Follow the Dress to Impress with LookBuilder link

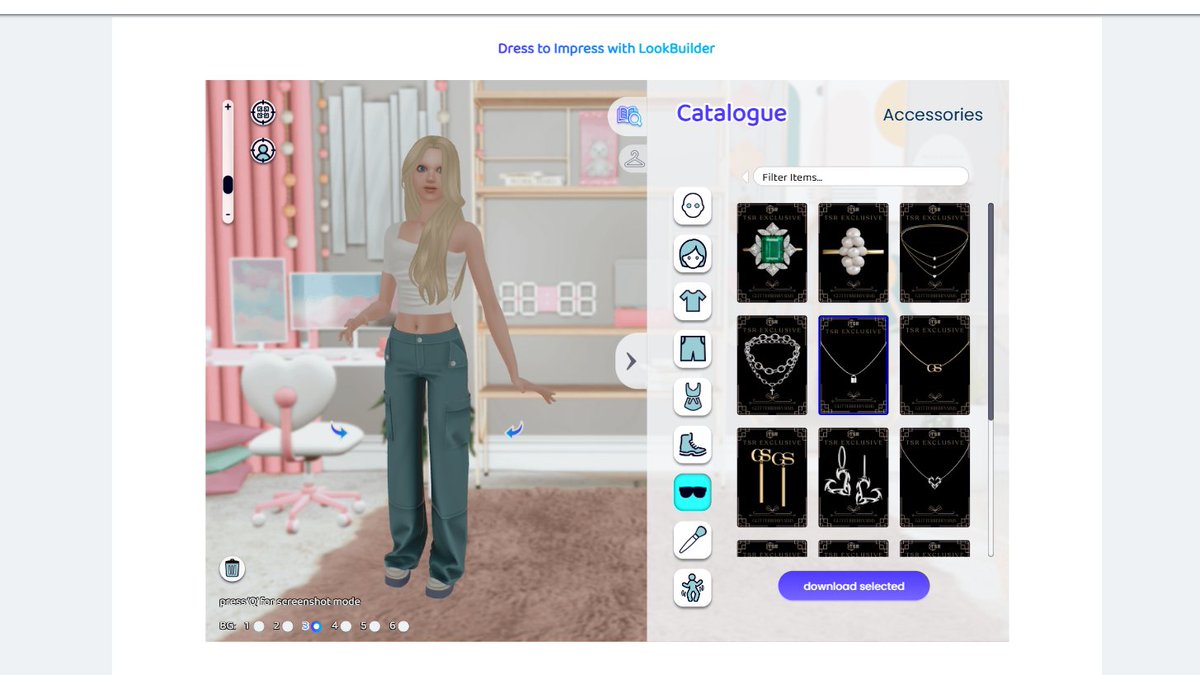(606, 48)
